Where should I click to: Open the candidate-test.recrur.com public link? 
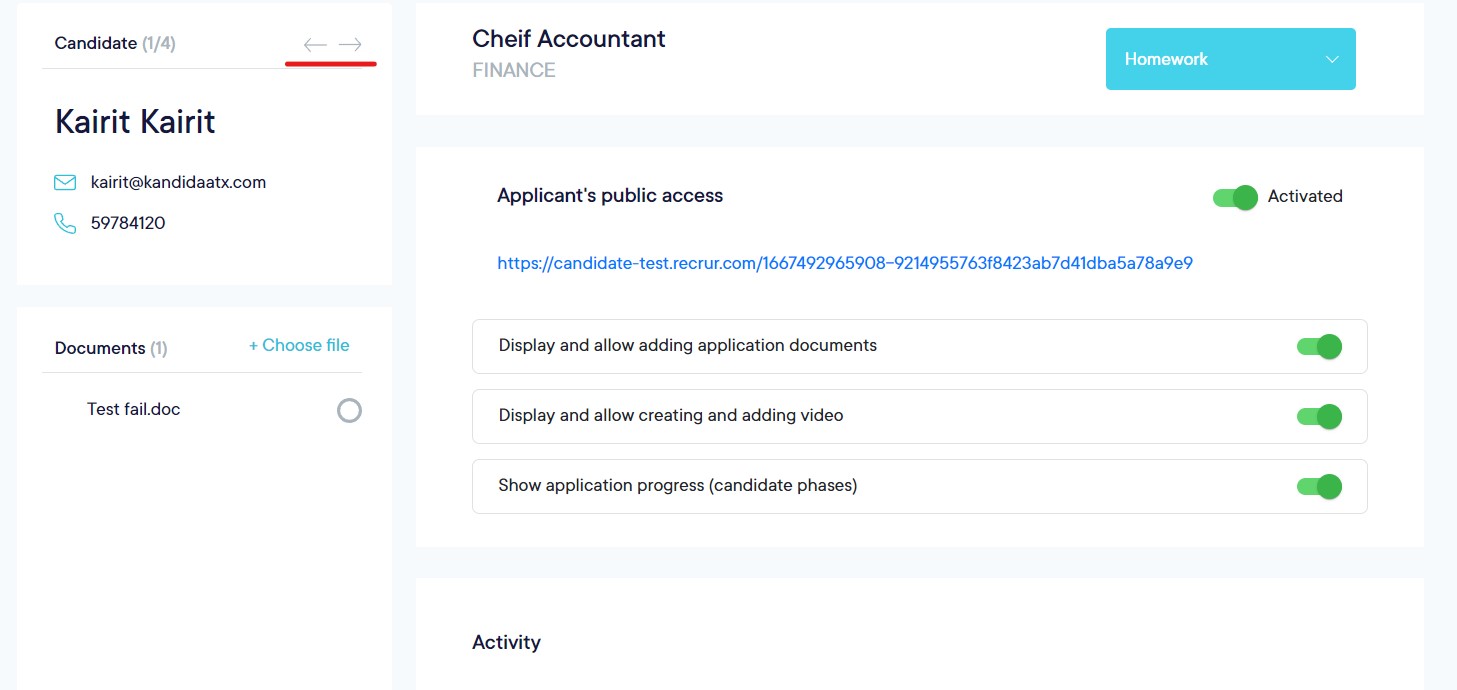point(844,264)
